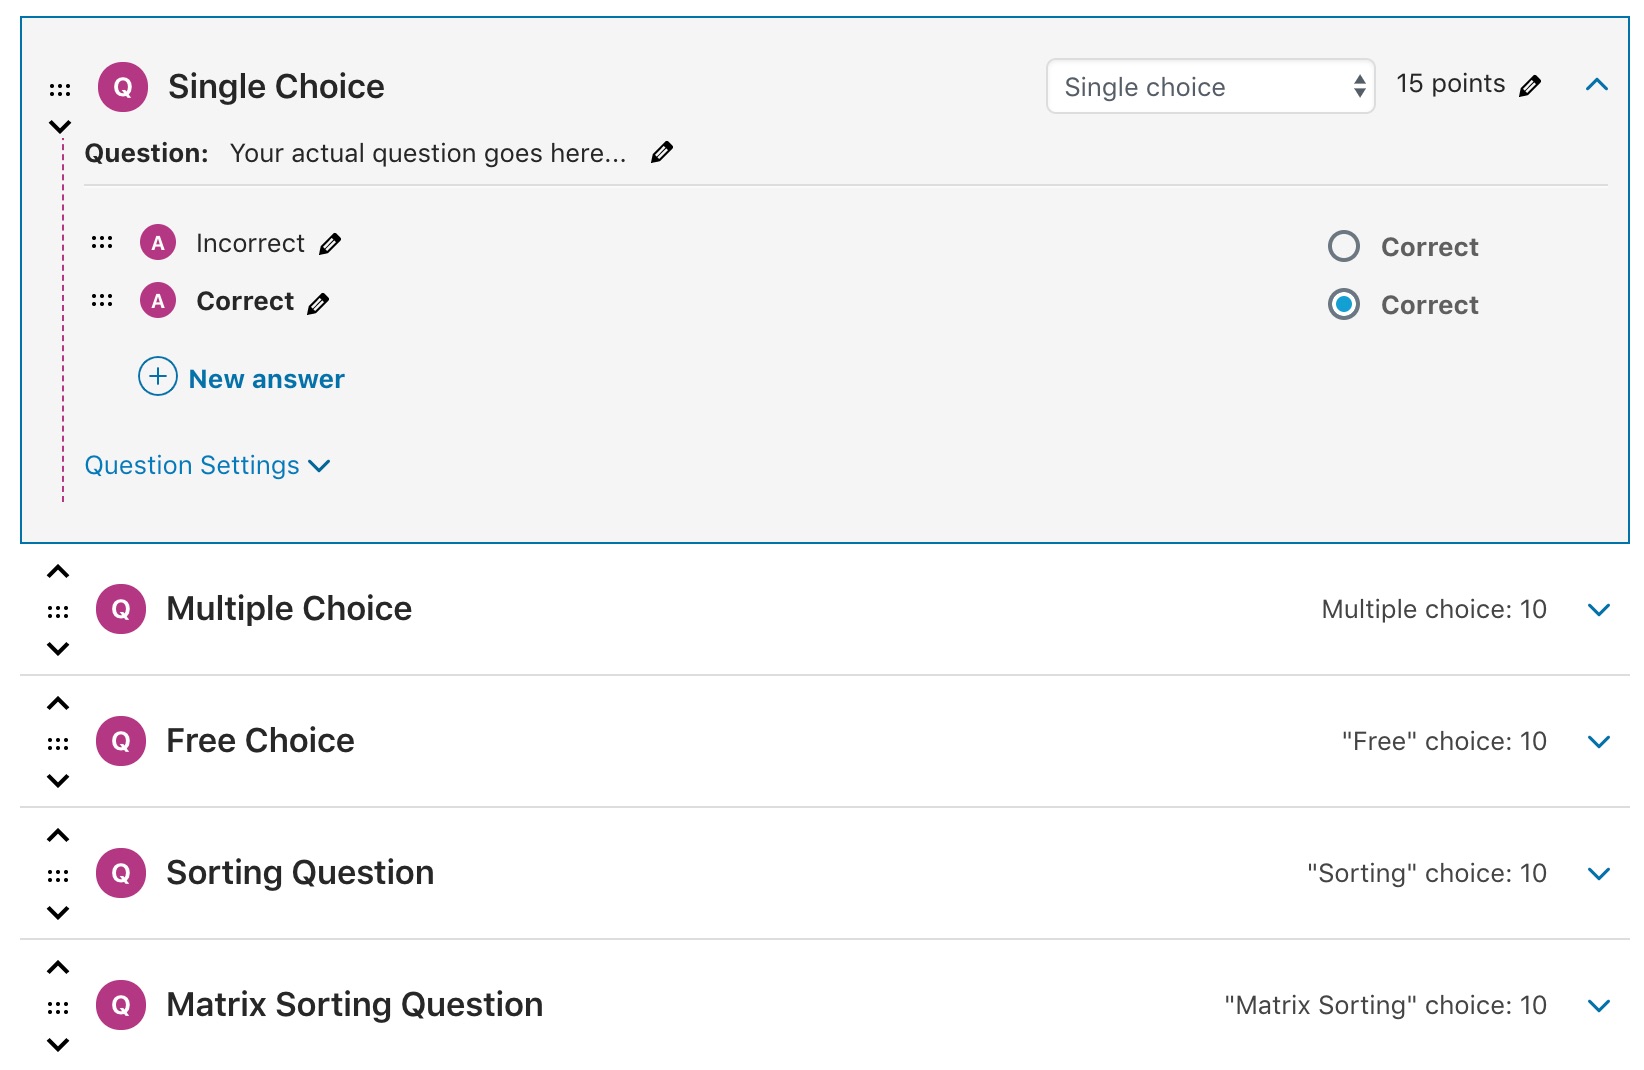
Task: Edit the question text via pencil icon
Action: point(661,152)
